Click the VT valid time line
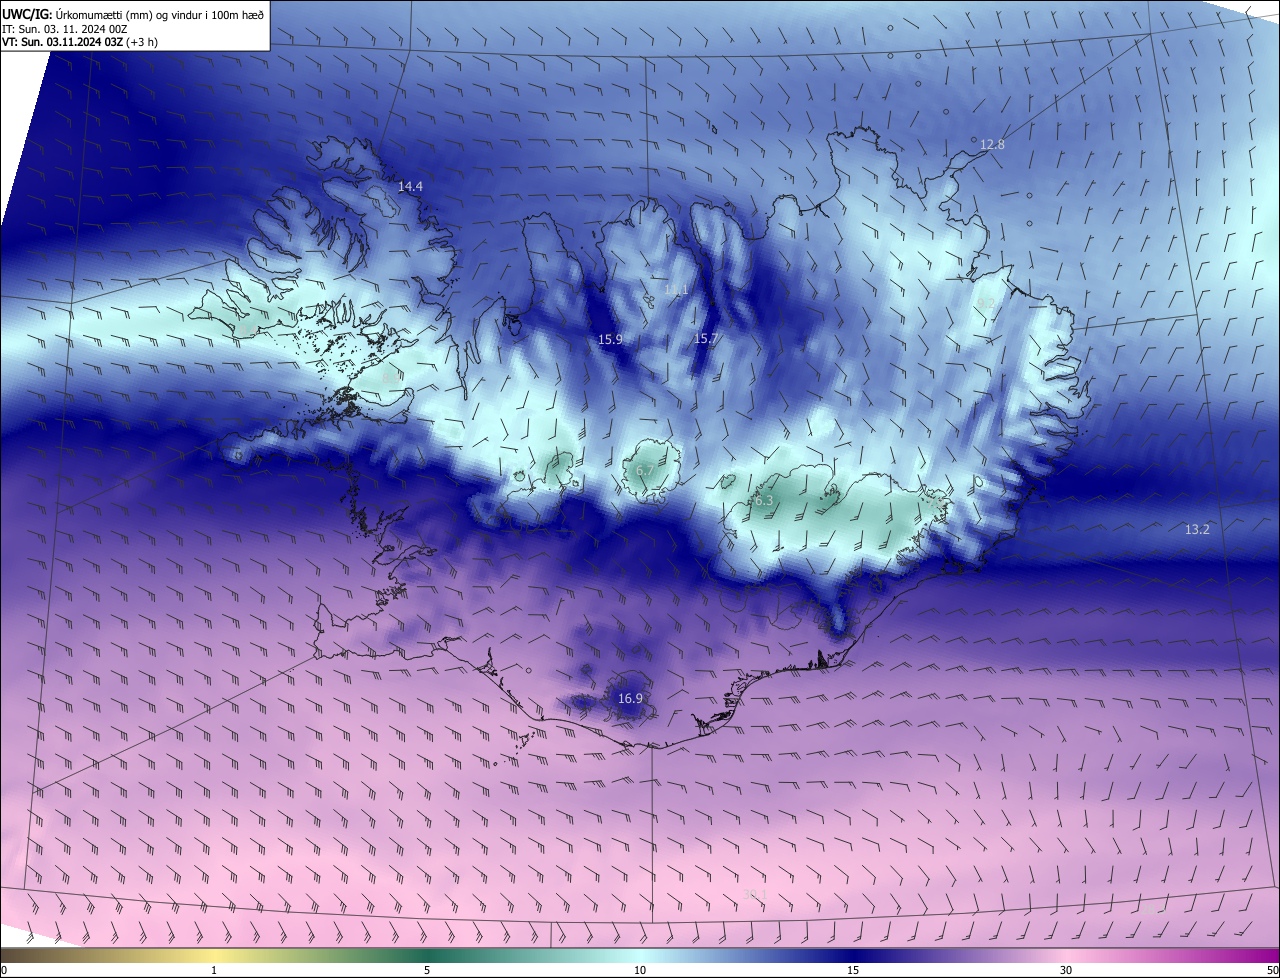 [x=80, y=42]
